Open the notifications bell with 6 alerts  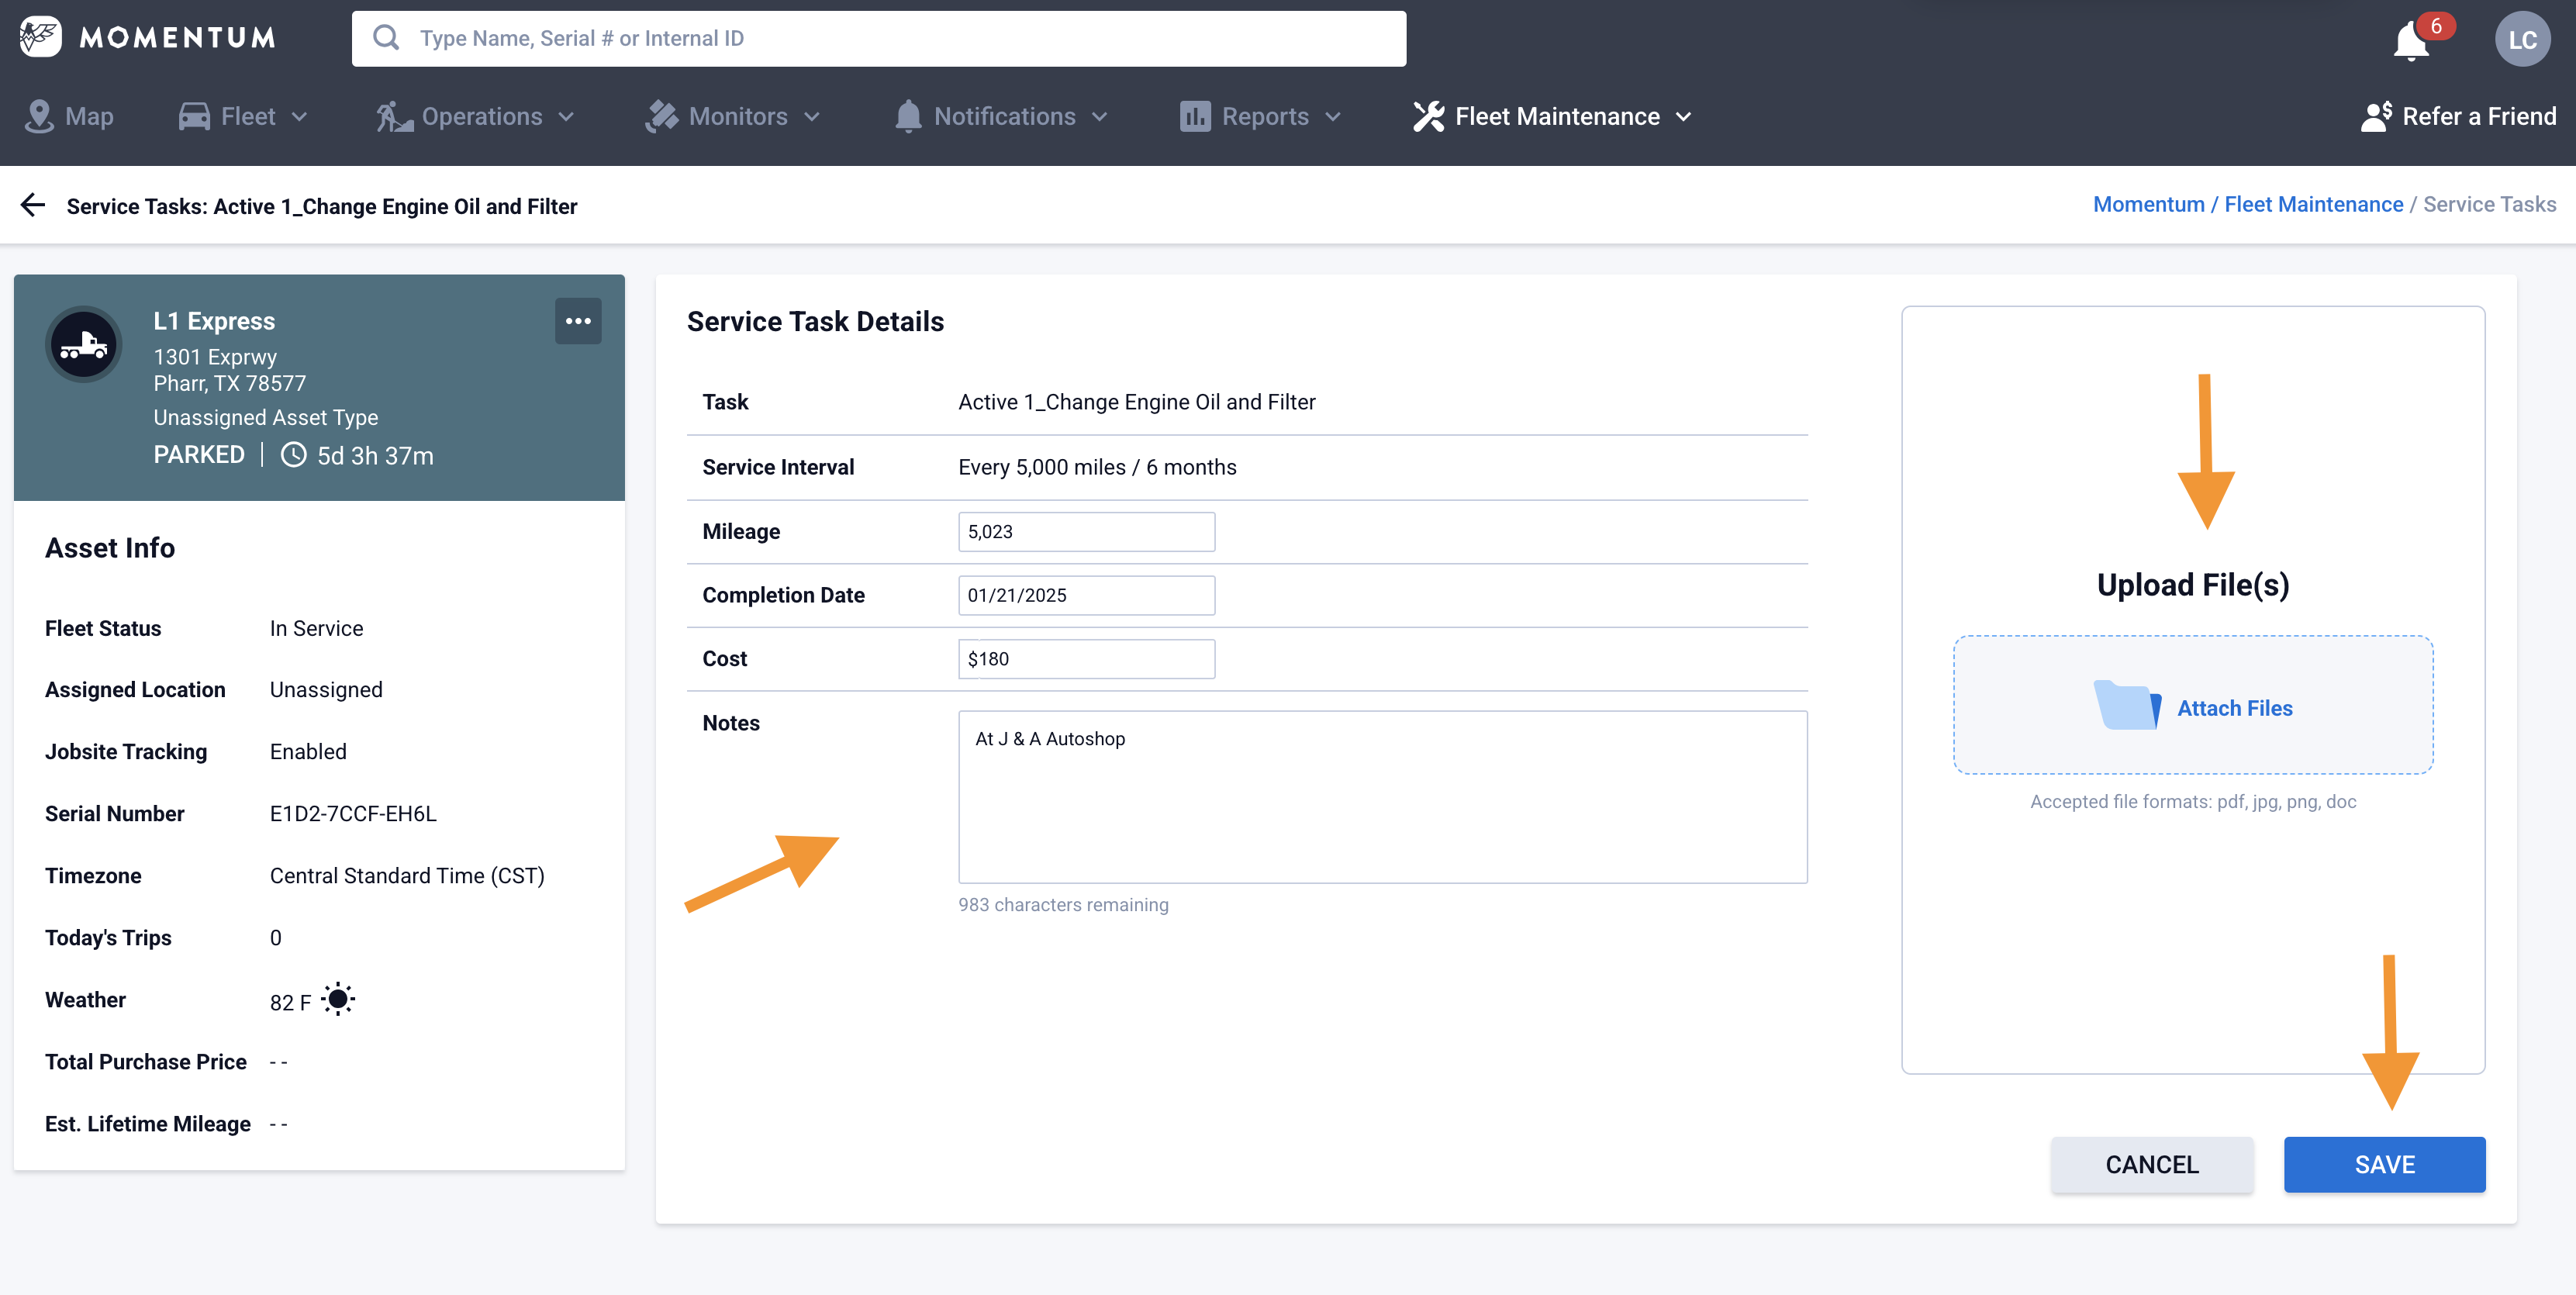[2412, 41]
